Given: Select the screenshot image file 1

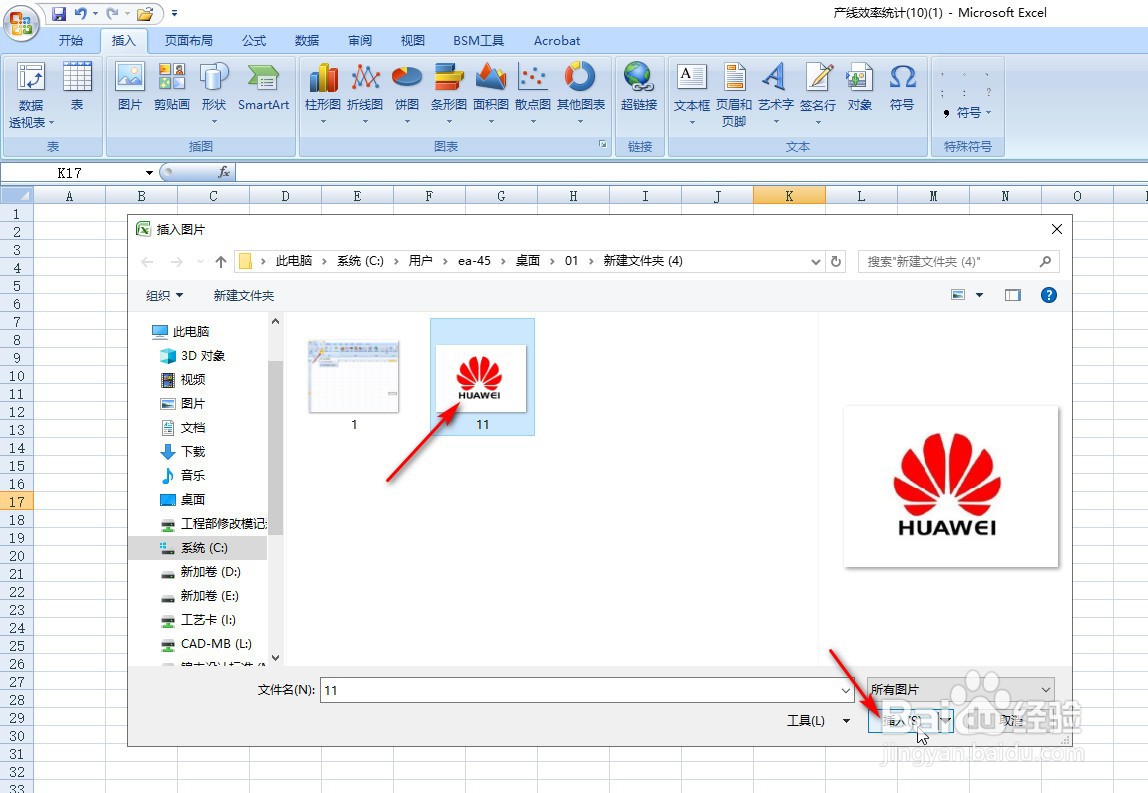Looking at the screenshot, I should [x=354, y=384].
